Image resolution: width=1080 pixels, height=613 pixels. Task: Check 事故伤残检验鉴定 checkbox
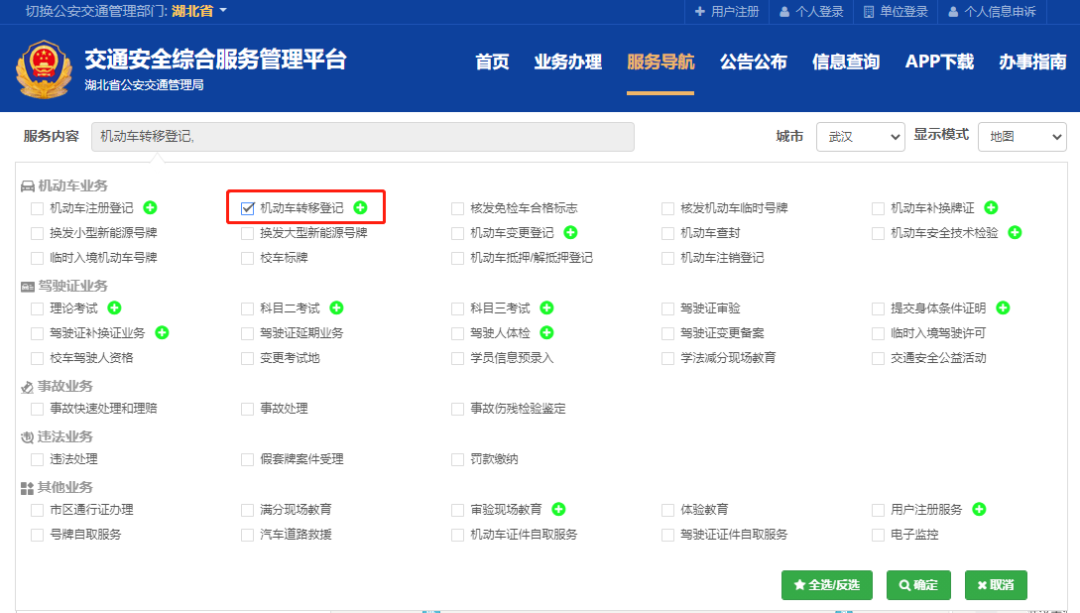click(457, 409)
